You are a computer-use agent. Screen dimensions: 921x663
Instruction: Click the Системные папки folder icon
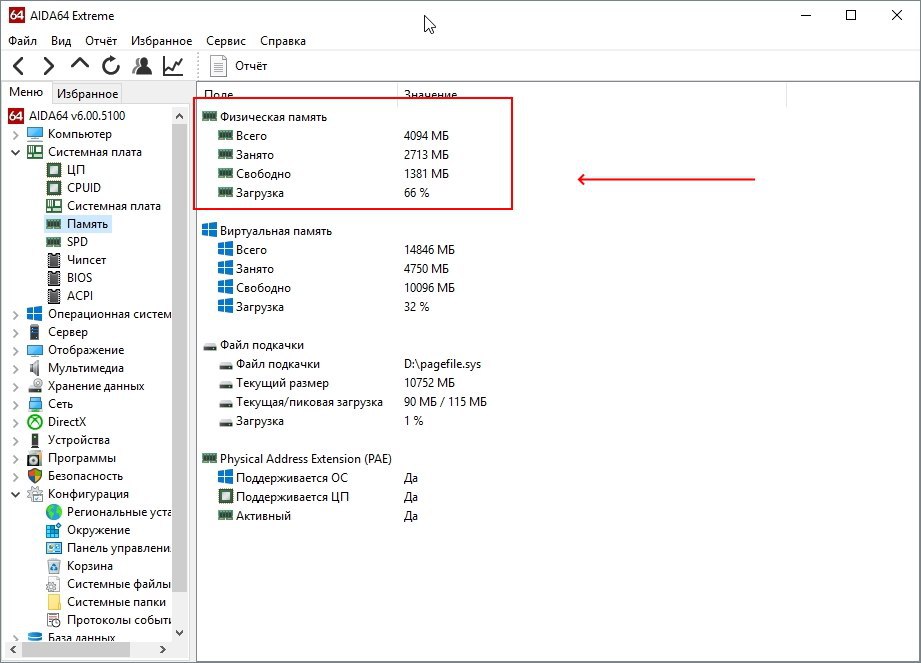click(53, 602)
